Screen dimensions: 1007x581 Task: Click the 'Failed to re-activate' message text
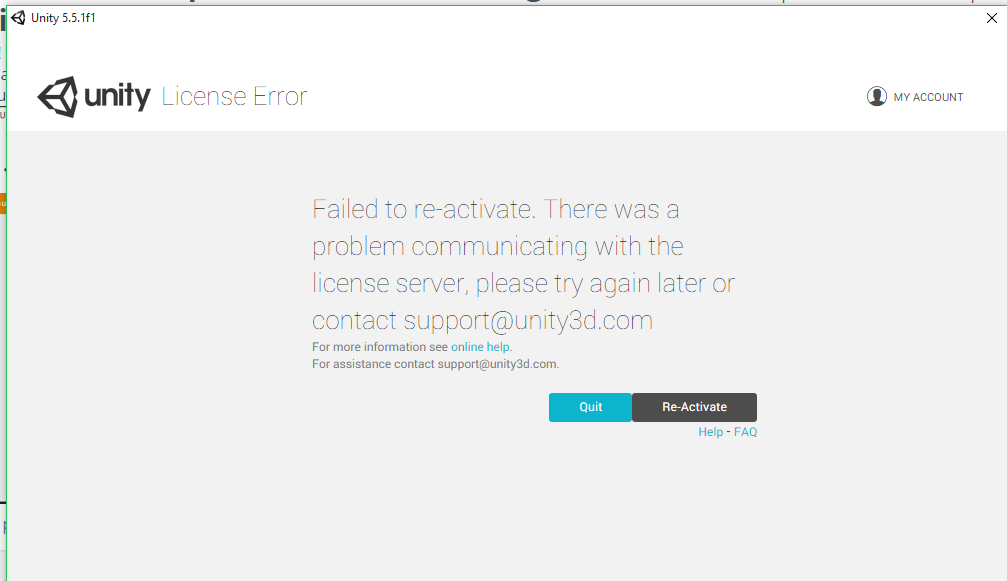pos(424,210)
